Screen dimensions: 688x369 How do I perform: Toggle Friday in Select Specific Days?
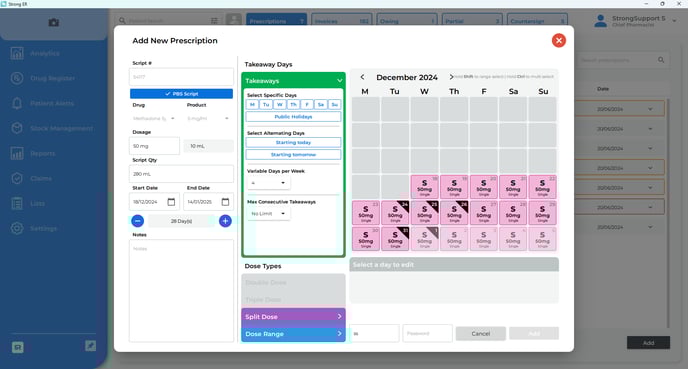click(x=307, y=104)
